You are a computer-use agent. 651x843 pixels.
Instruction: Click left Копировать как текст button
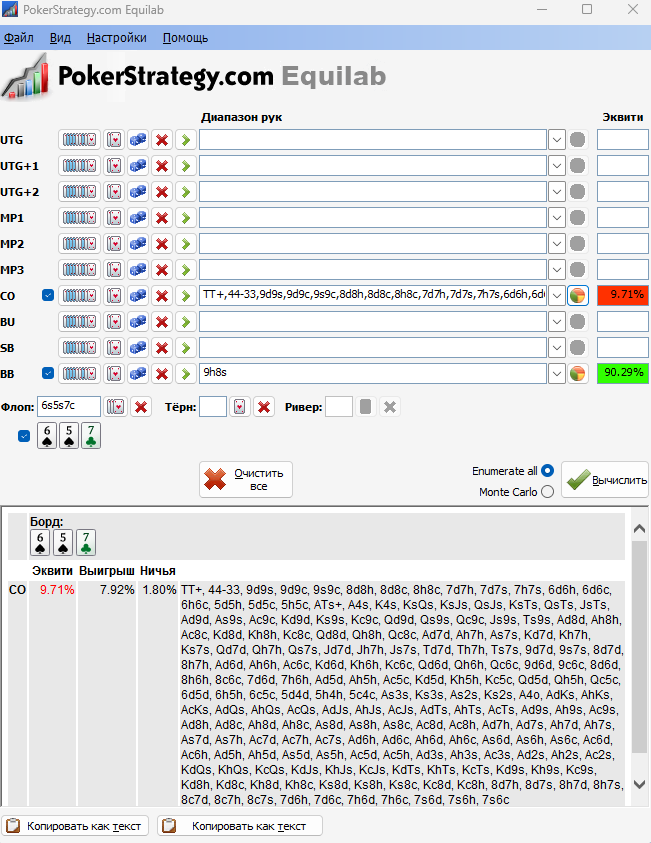pos(75,826)
